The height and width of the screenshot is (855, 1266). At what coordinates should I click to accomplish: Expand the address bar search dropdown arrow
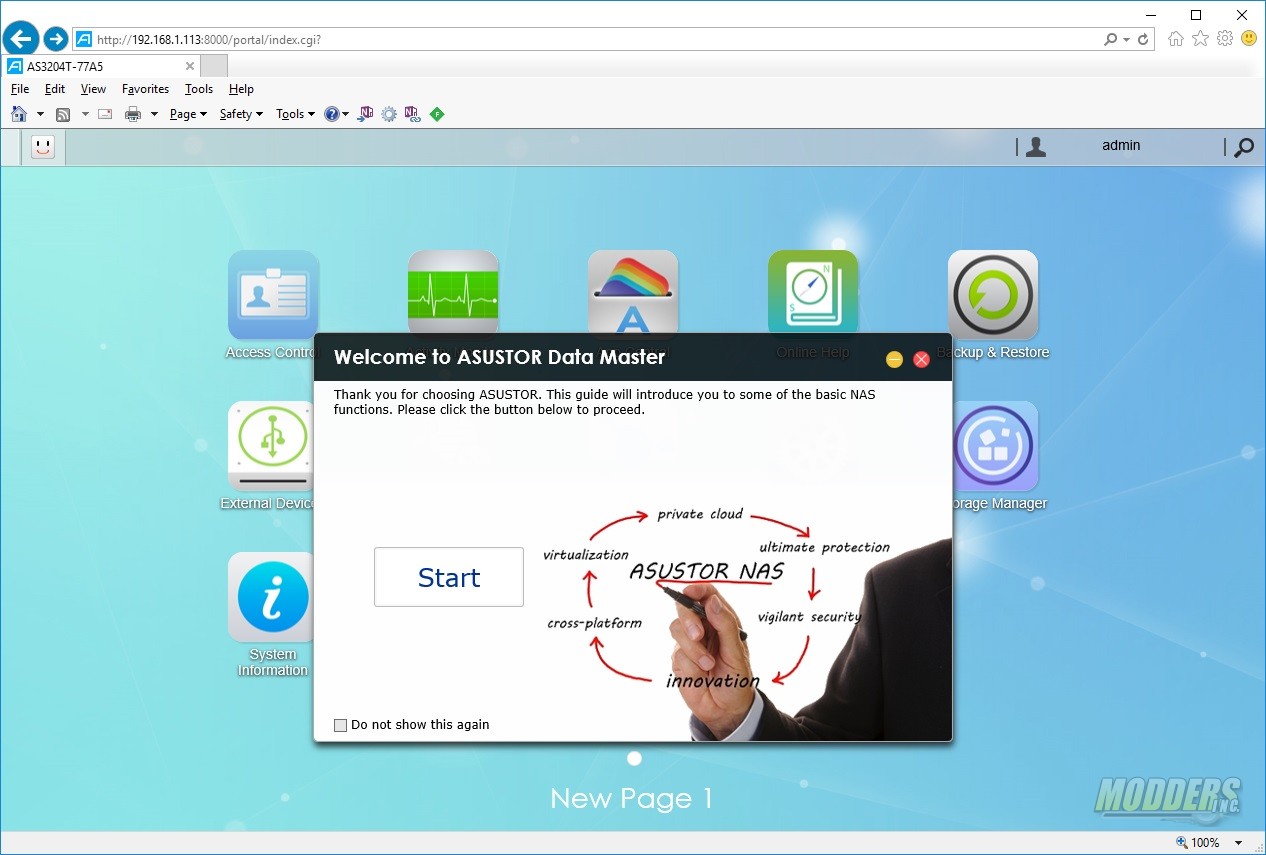(1127, 40)
